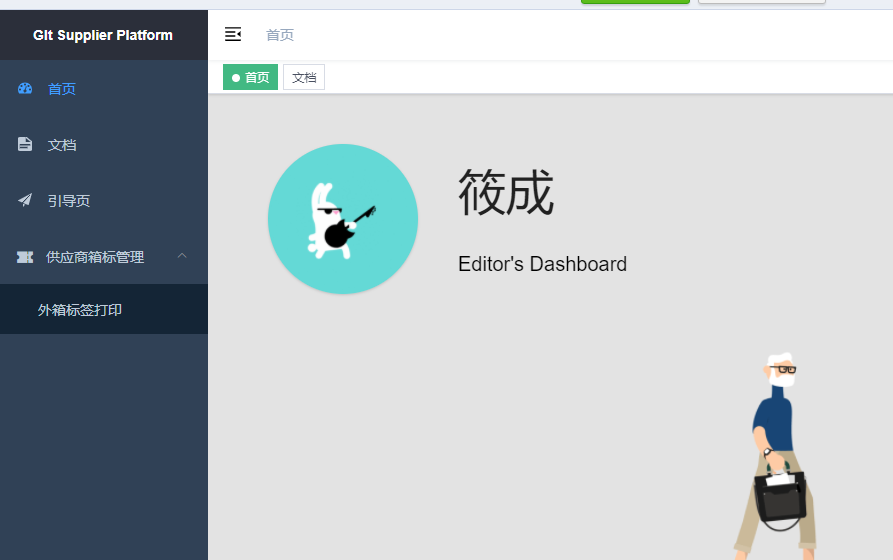Screen dimensions: 893x560
Task: Open 外箱标签打印 submenu item
Action: [80, 310]
